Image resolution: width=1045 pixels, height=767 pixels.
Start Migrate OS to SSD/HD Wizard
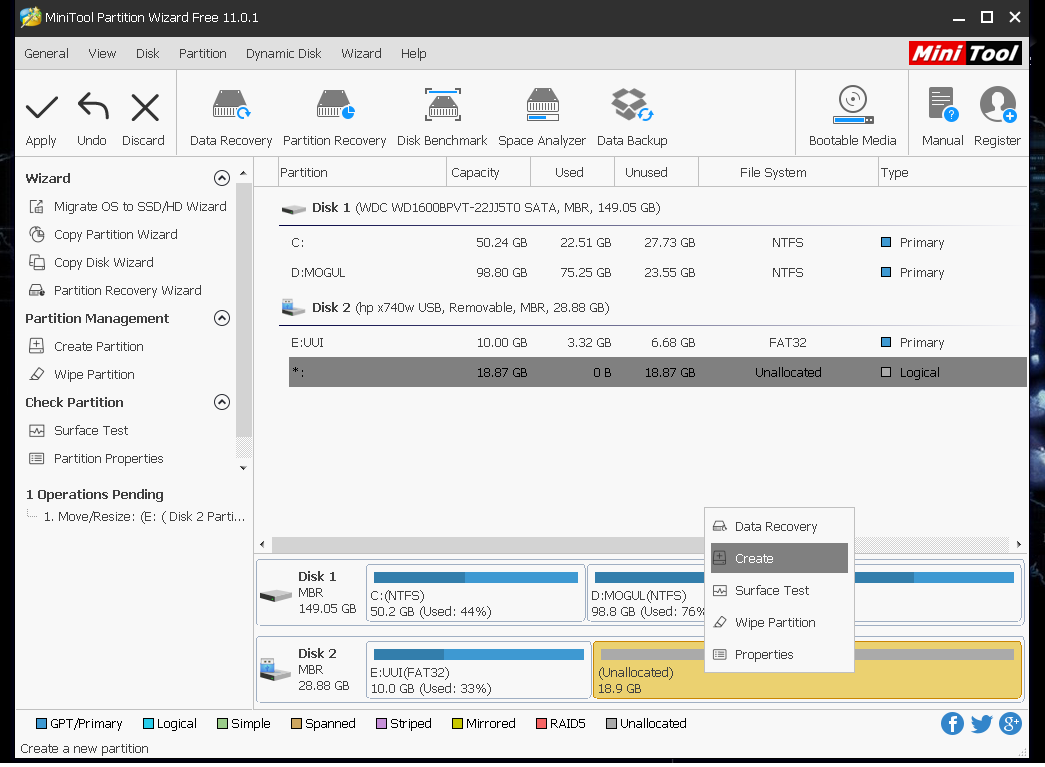pos(128,207)
